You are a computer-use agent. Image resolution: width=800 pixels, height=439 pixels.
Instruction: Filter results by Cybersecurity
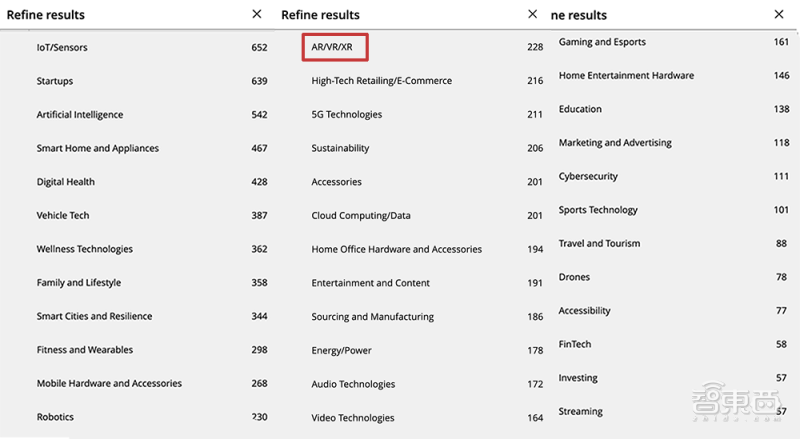[x=588, y=176]
